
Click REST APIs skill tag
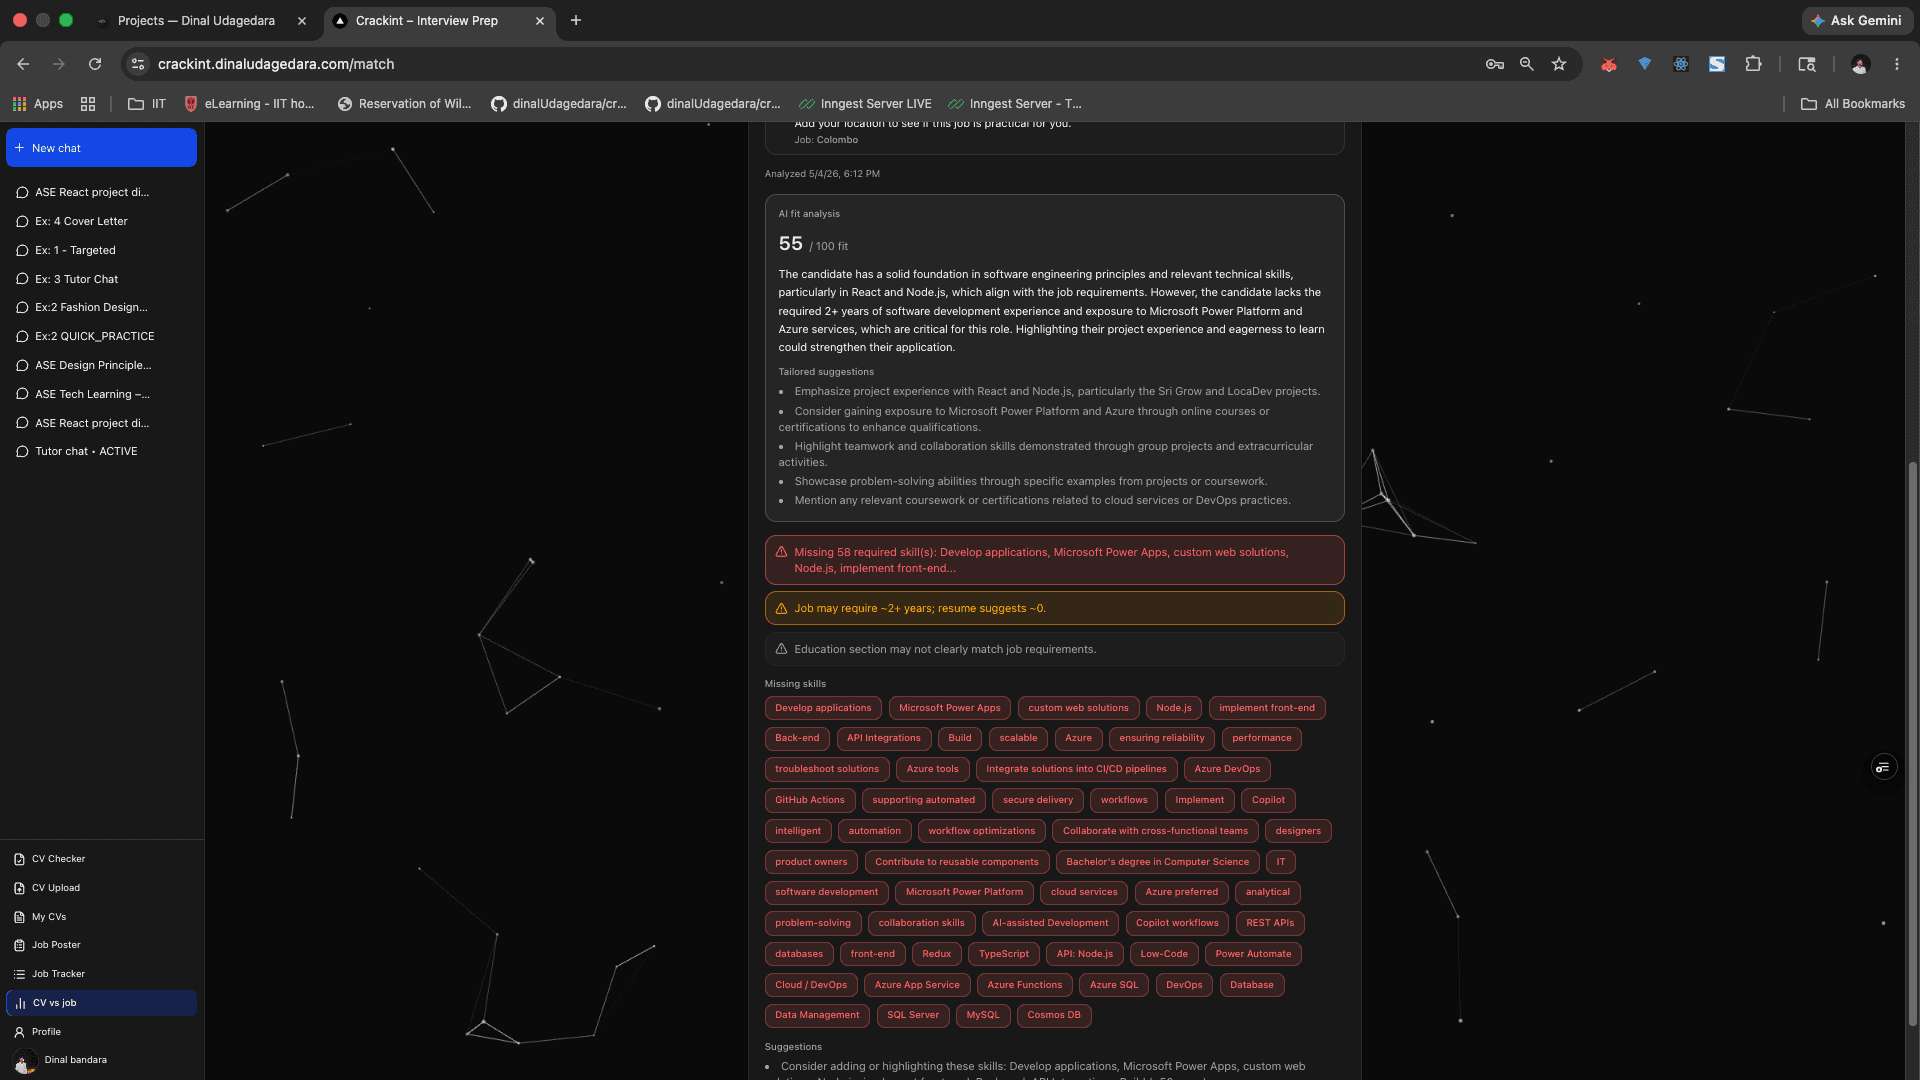1270,923
